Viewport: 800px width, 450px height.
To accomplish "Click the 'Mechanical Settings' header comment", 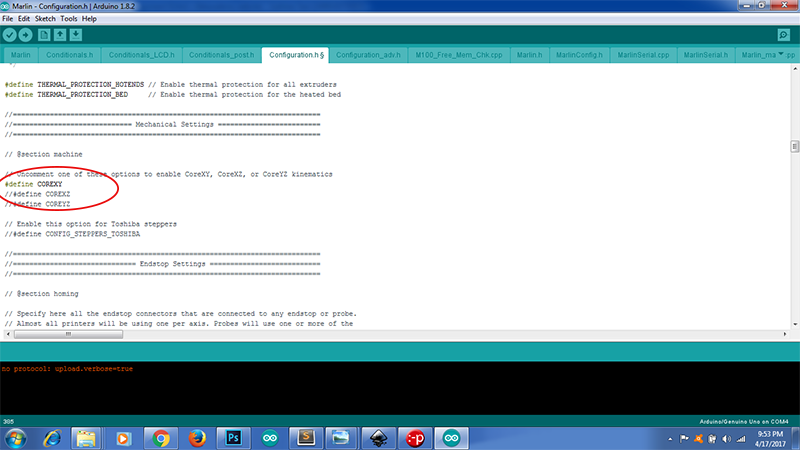I will [163, 124].
